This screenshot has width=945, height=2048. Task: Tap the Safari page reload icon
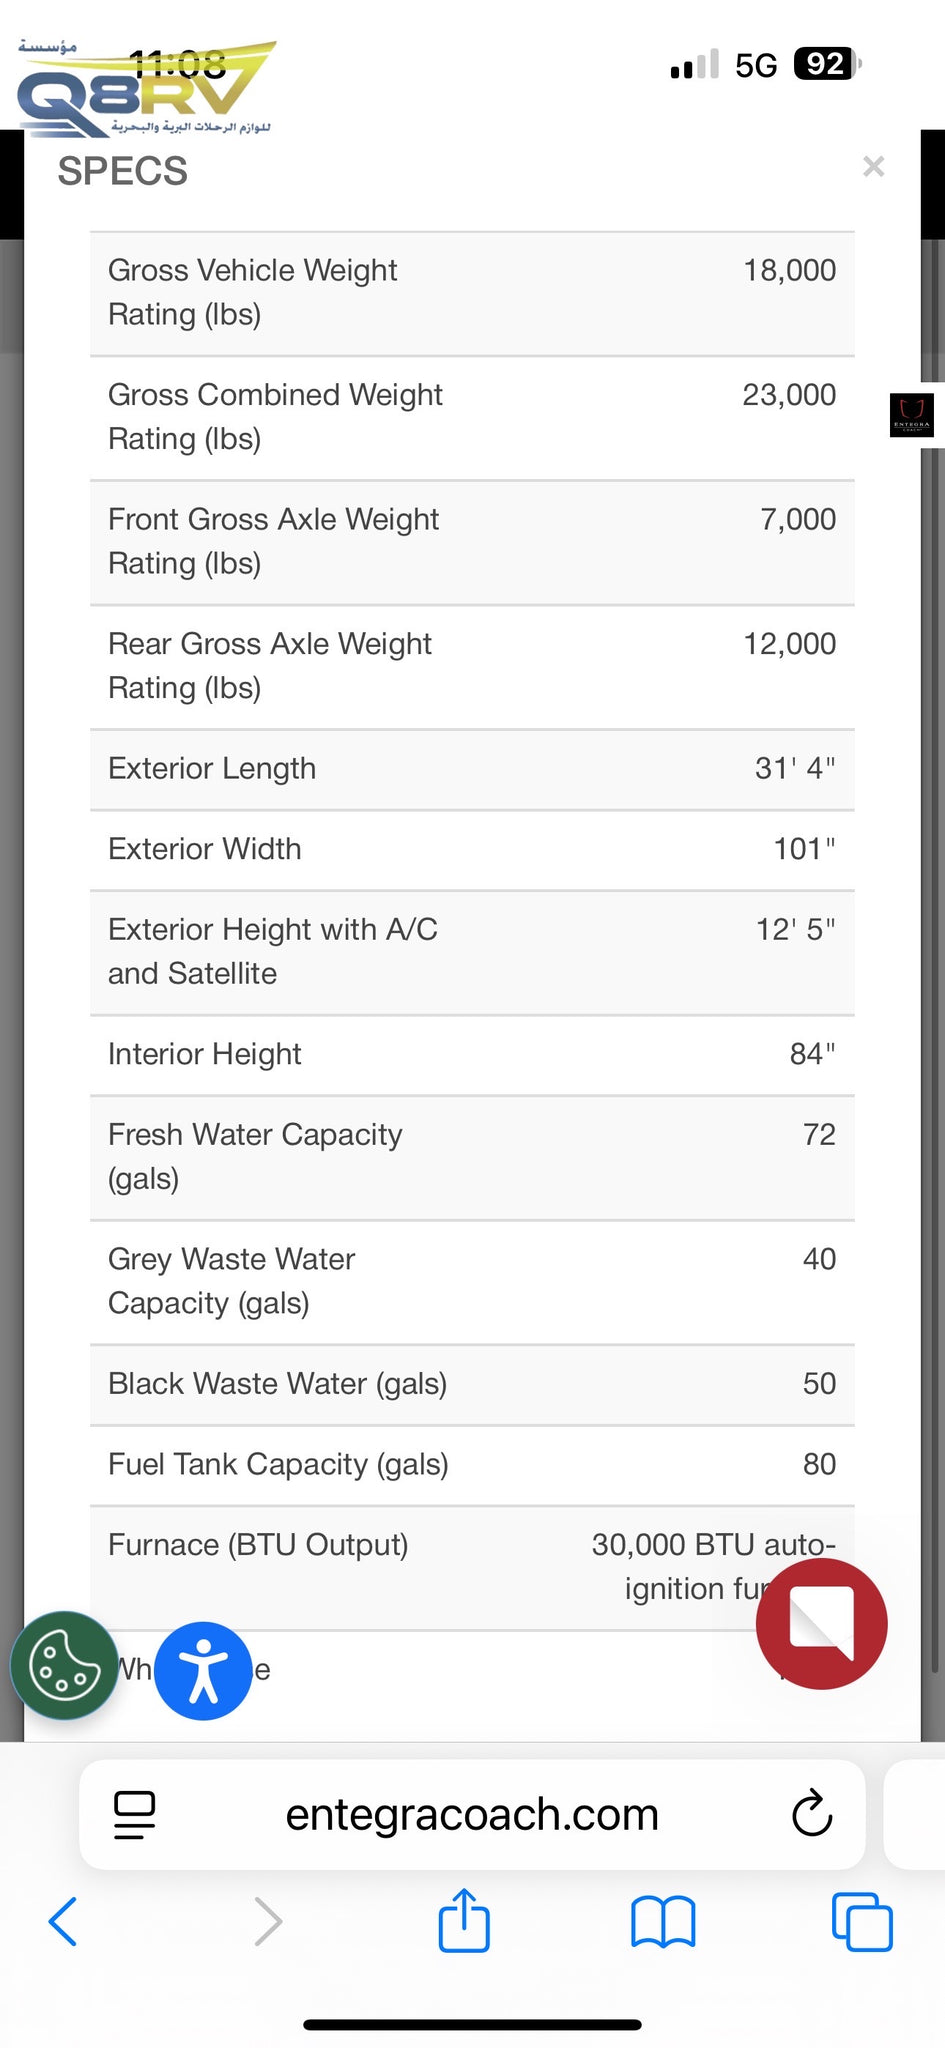click(811, 1814)
